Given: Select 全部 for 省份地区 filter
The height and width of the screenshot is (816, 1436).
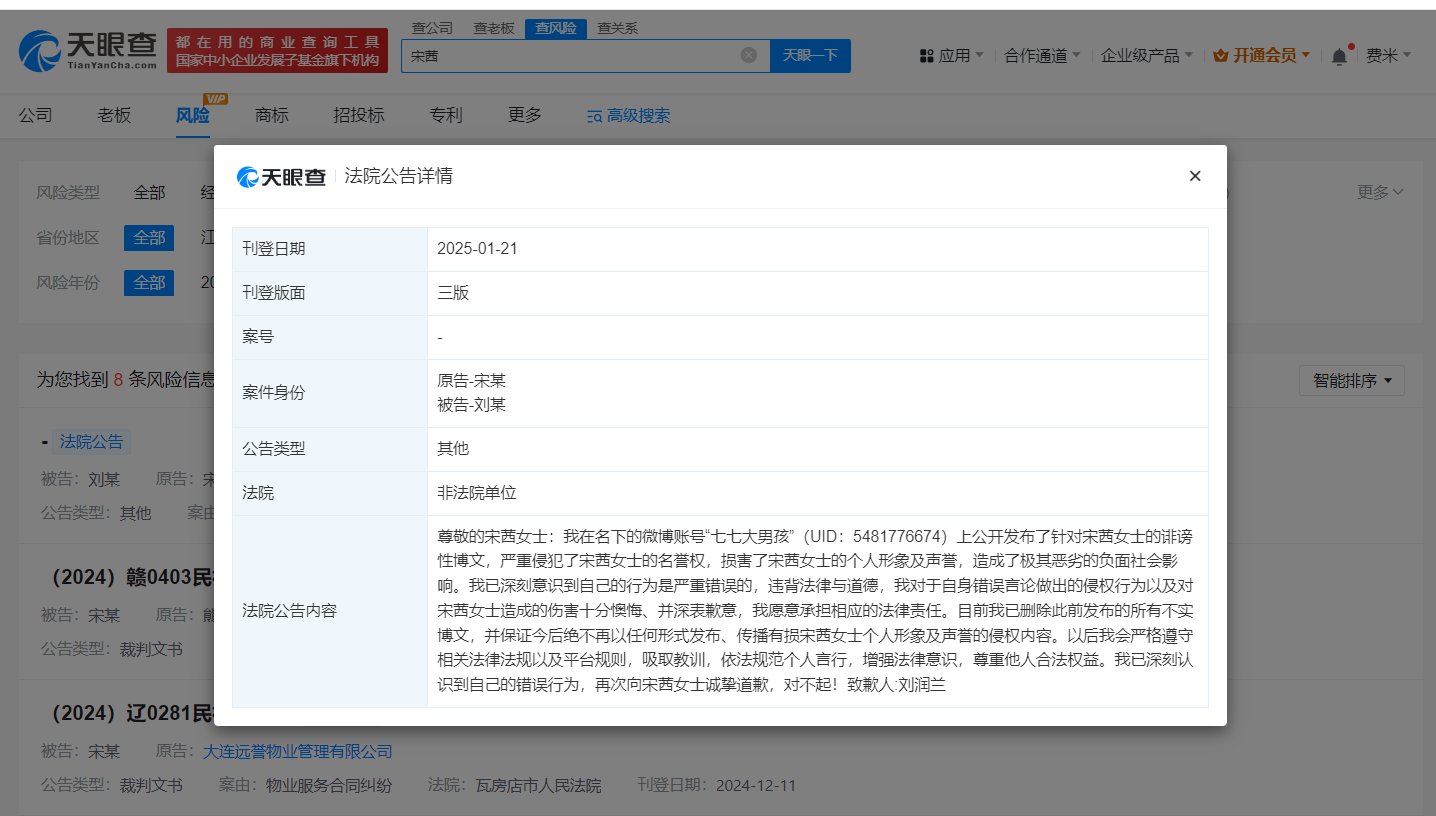Looking at the screenshot, I should [148, 237].
